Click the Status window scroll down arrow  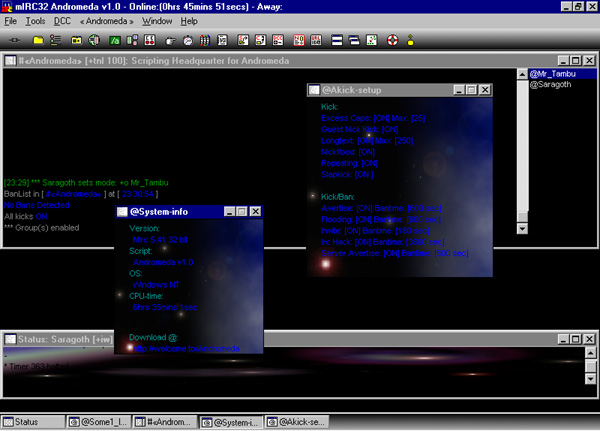tap(590, 379)
